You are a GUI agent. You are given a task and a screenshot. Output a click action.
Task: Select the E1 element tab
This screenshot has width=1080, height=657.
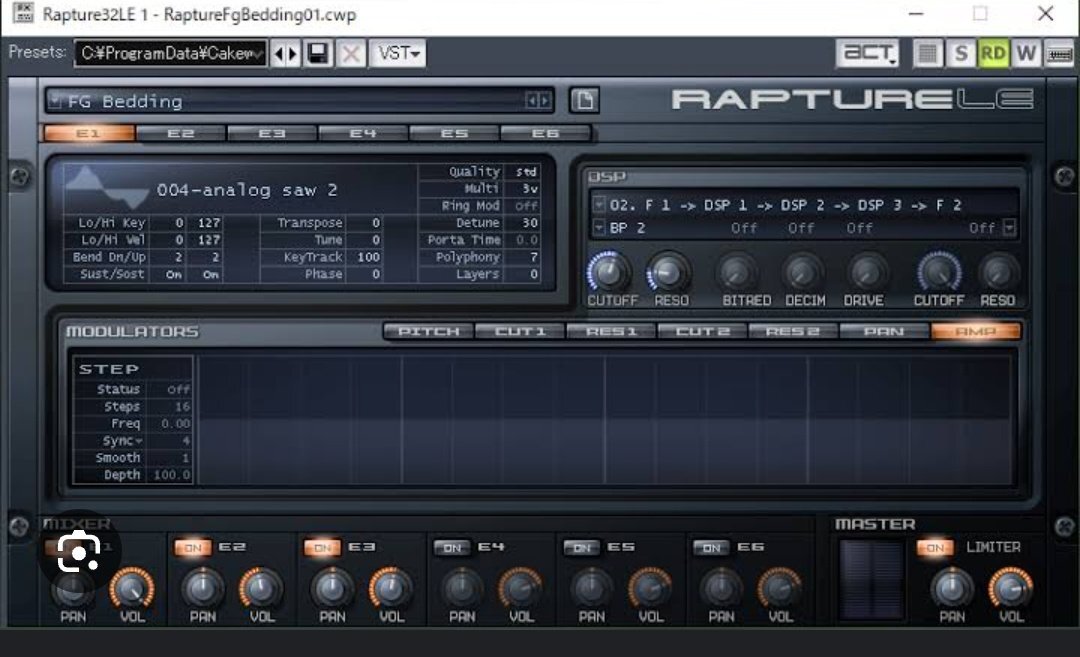90,133
